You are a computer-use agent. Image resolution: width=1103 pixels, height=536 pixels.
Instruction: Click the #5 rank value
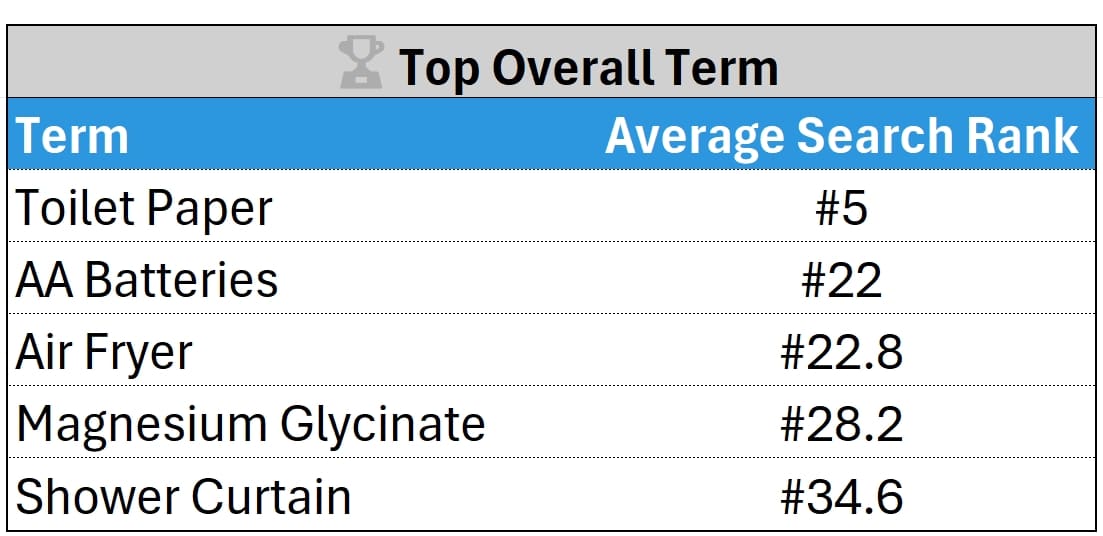(x=841, y=208)
